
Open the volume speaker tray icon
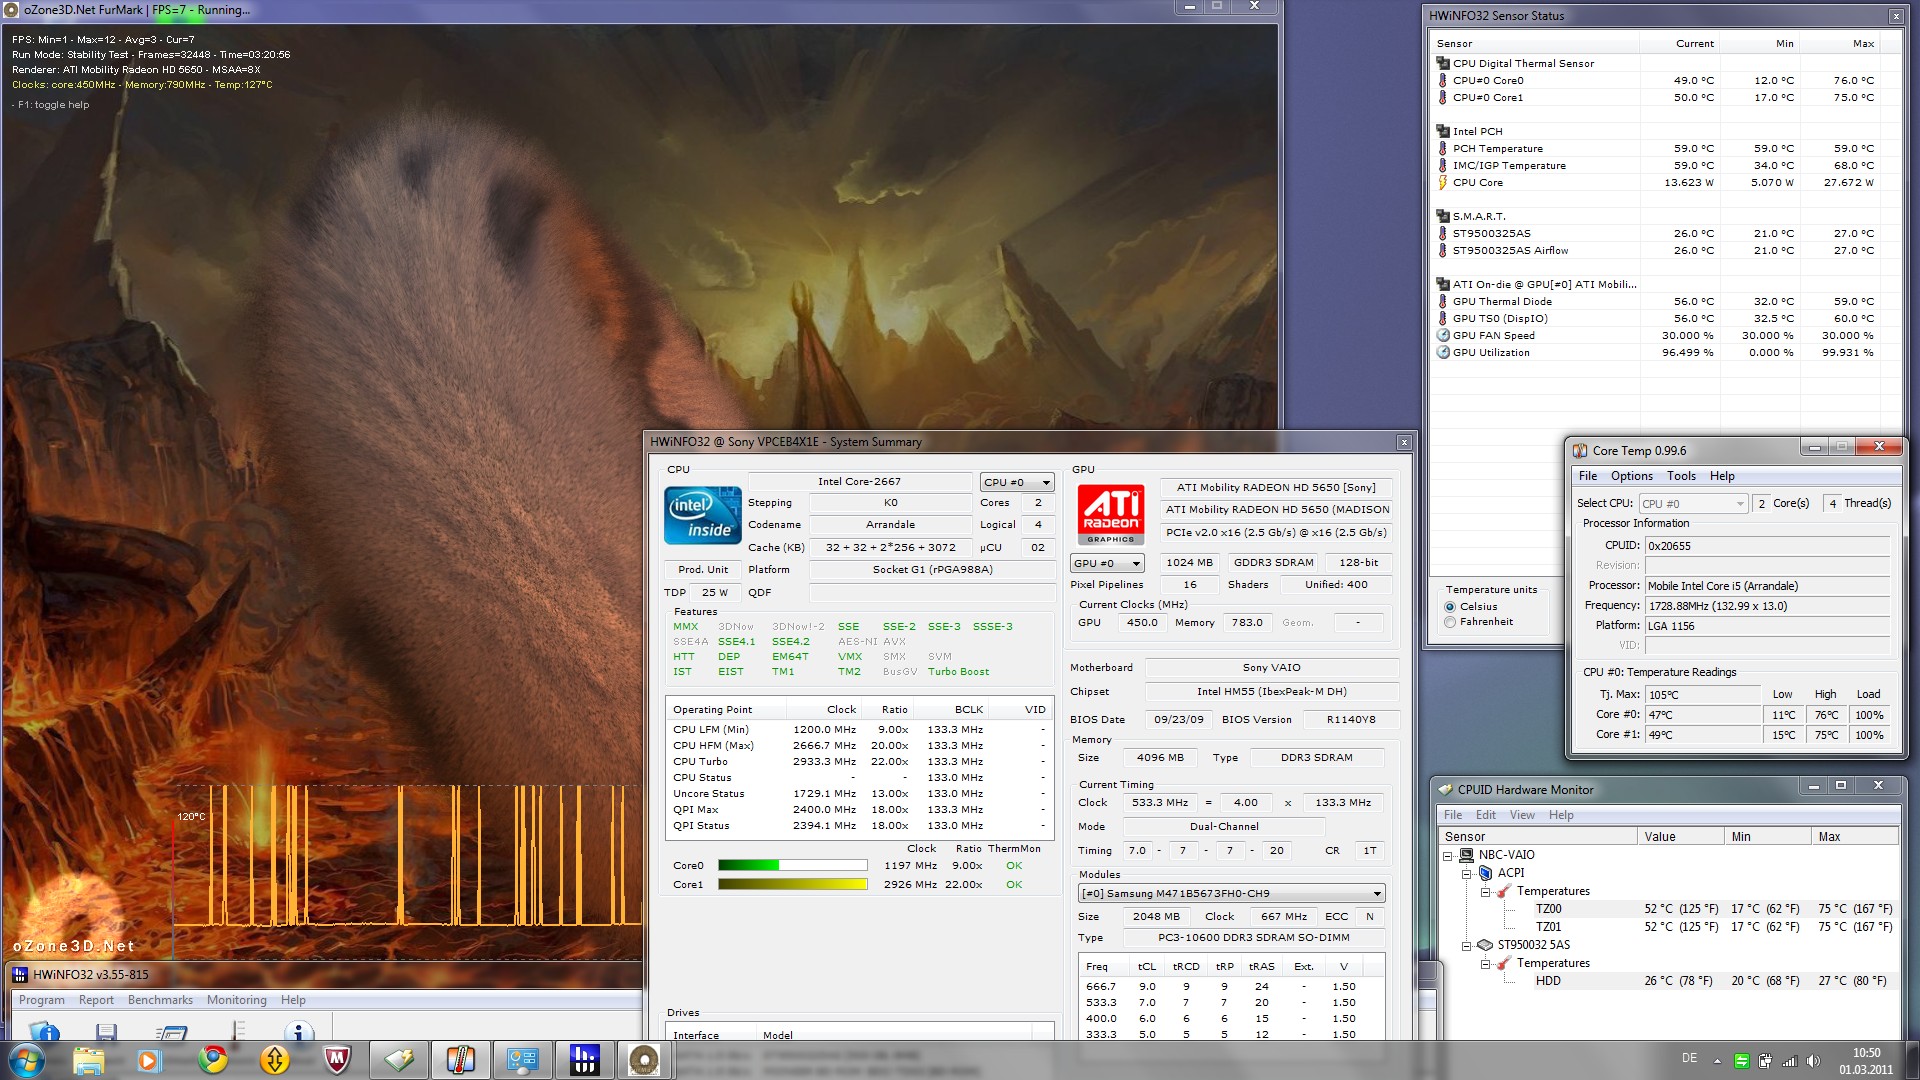coord(1814,1061)
